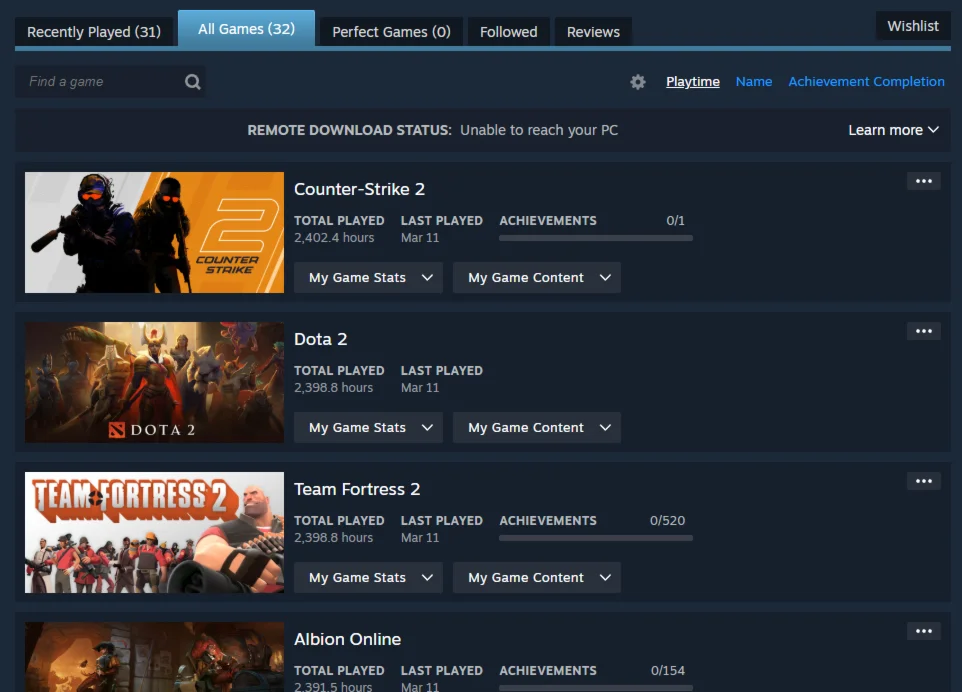Select the All Games (32) tab

pos(247,29)
